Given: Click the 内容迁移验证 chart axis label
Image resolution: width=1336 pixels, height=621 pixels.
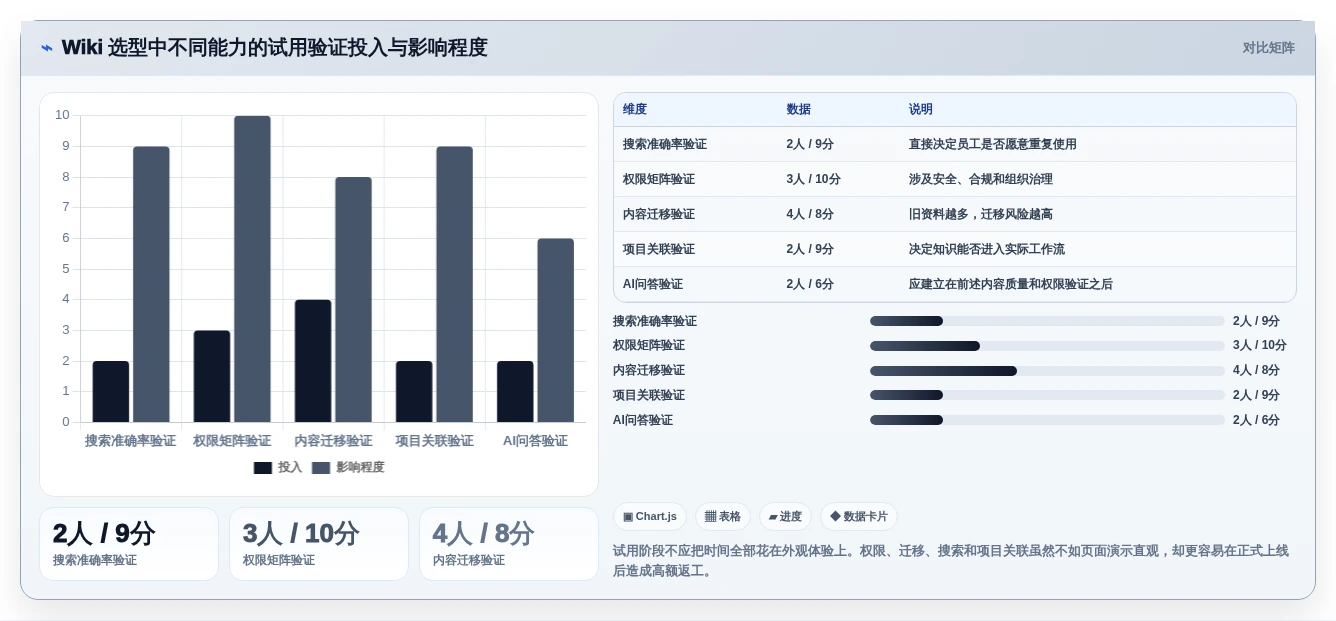Looking at the screenshot, I should click(x=333, y=440).
